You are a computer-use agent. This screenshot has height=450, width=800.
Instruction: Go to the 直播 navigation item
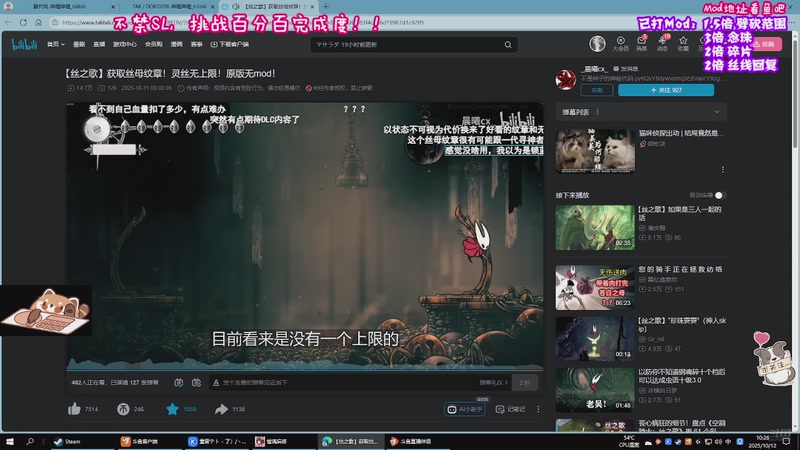[x=99, y=44]
